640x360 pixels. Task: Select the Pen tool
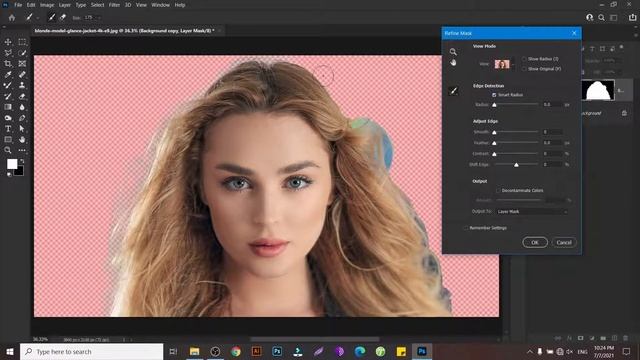coord(22,118)
